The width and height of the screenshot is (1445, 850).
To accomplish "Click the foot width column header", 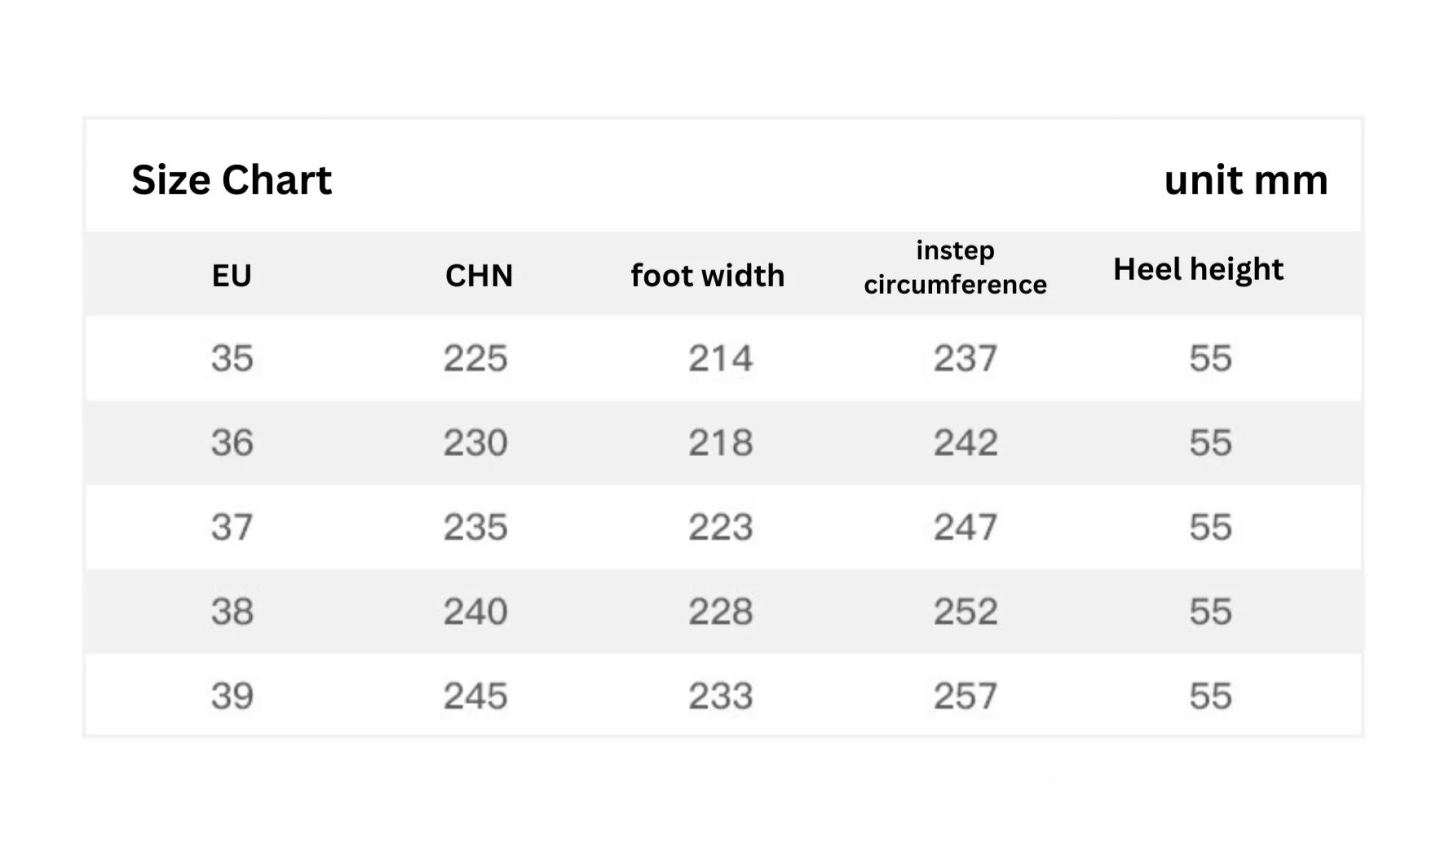I will [x=707, y=275].
